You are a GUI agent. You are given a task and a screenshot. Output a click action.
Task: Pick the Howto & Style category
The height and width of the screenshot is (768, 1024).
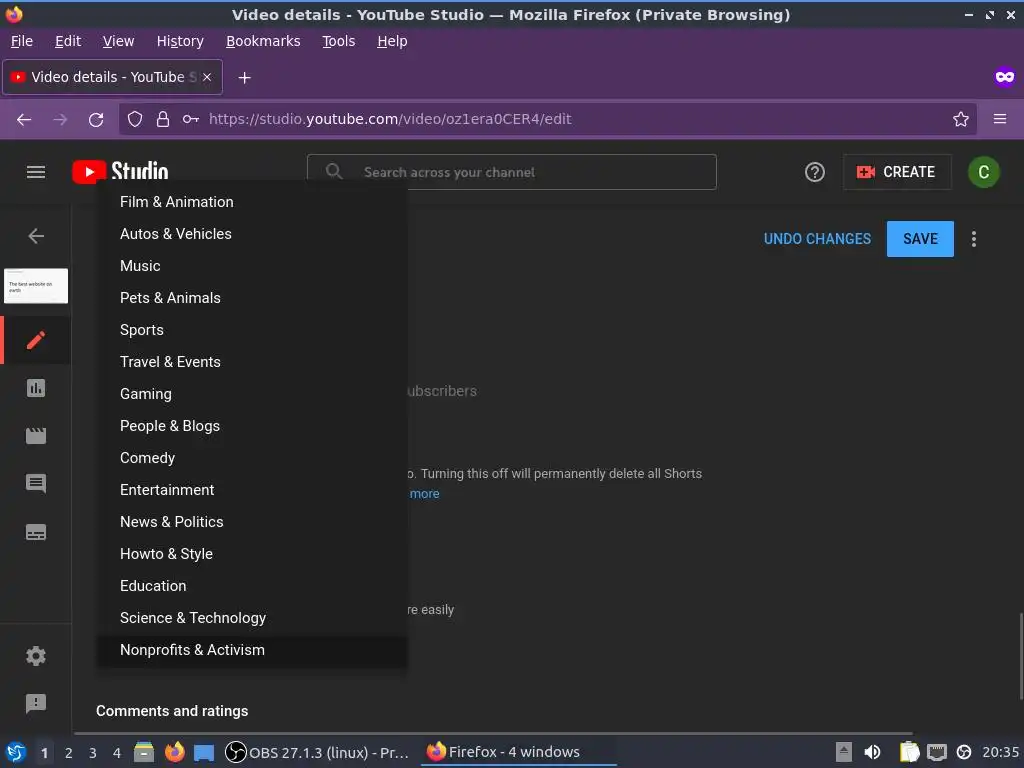coord(252,554)
